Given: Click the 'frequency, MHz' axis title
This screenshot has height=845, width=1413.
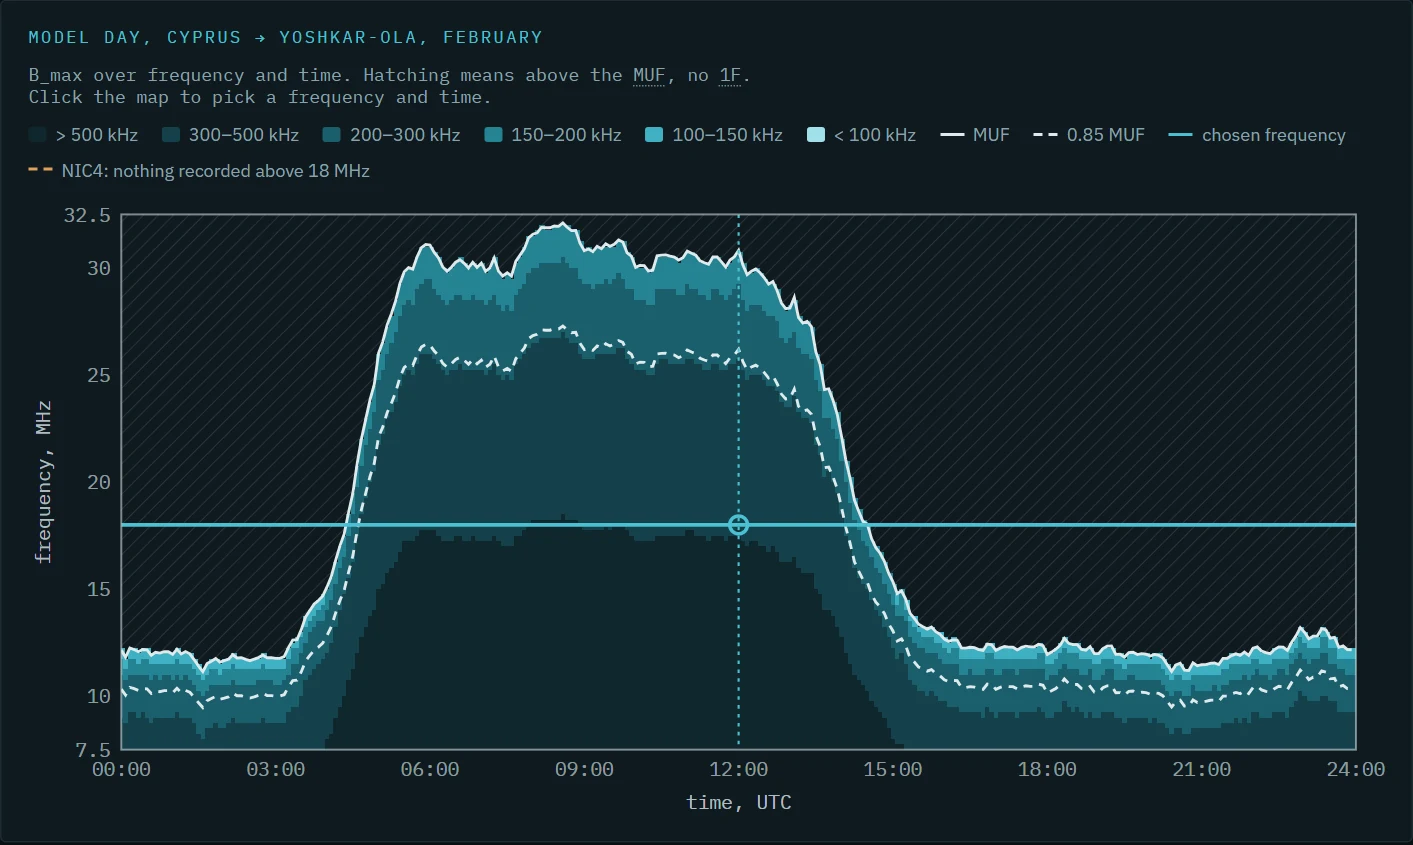Looking at the screenshot, I should point(43,482).
